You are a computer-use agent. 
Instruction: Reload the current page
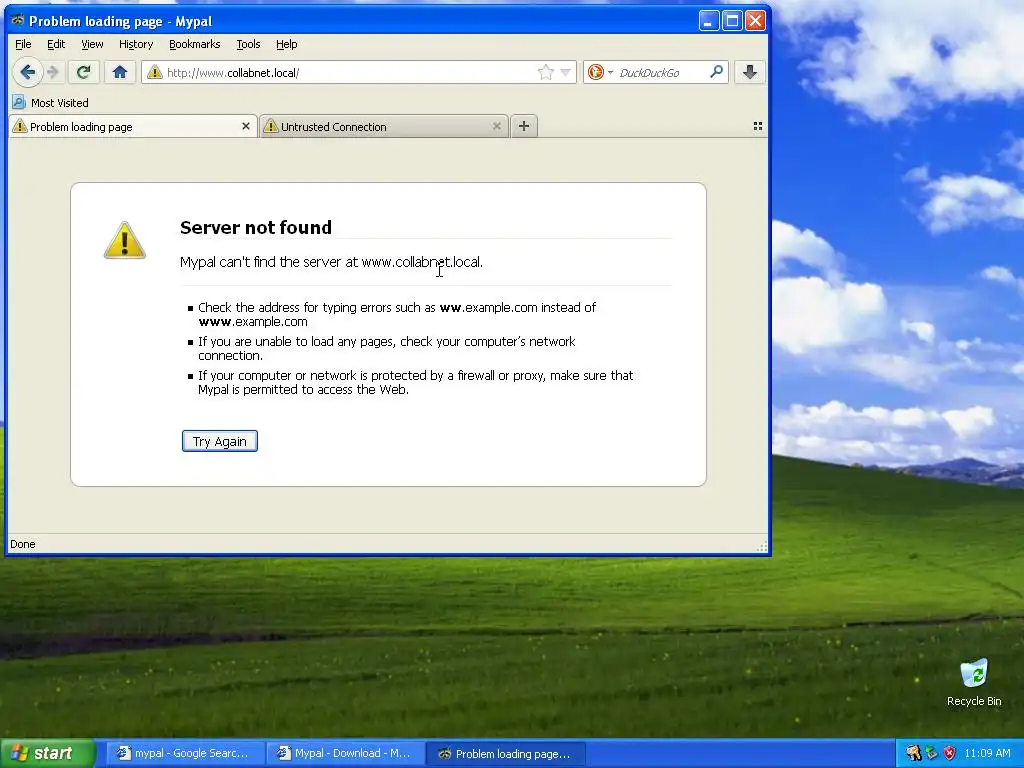pos(83,72)
